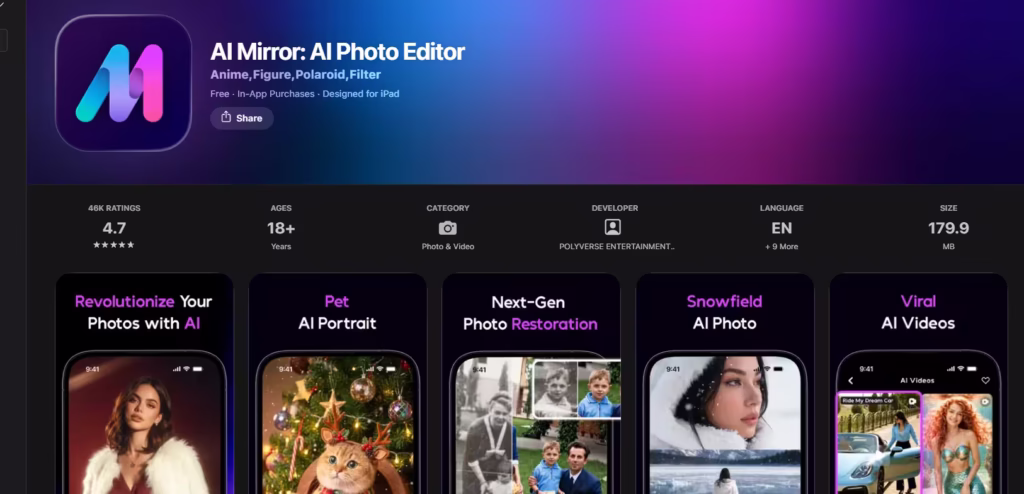Open the 'Viral AI Videos' screenshot
1024x494 pixels.
[x=918, y=384]
